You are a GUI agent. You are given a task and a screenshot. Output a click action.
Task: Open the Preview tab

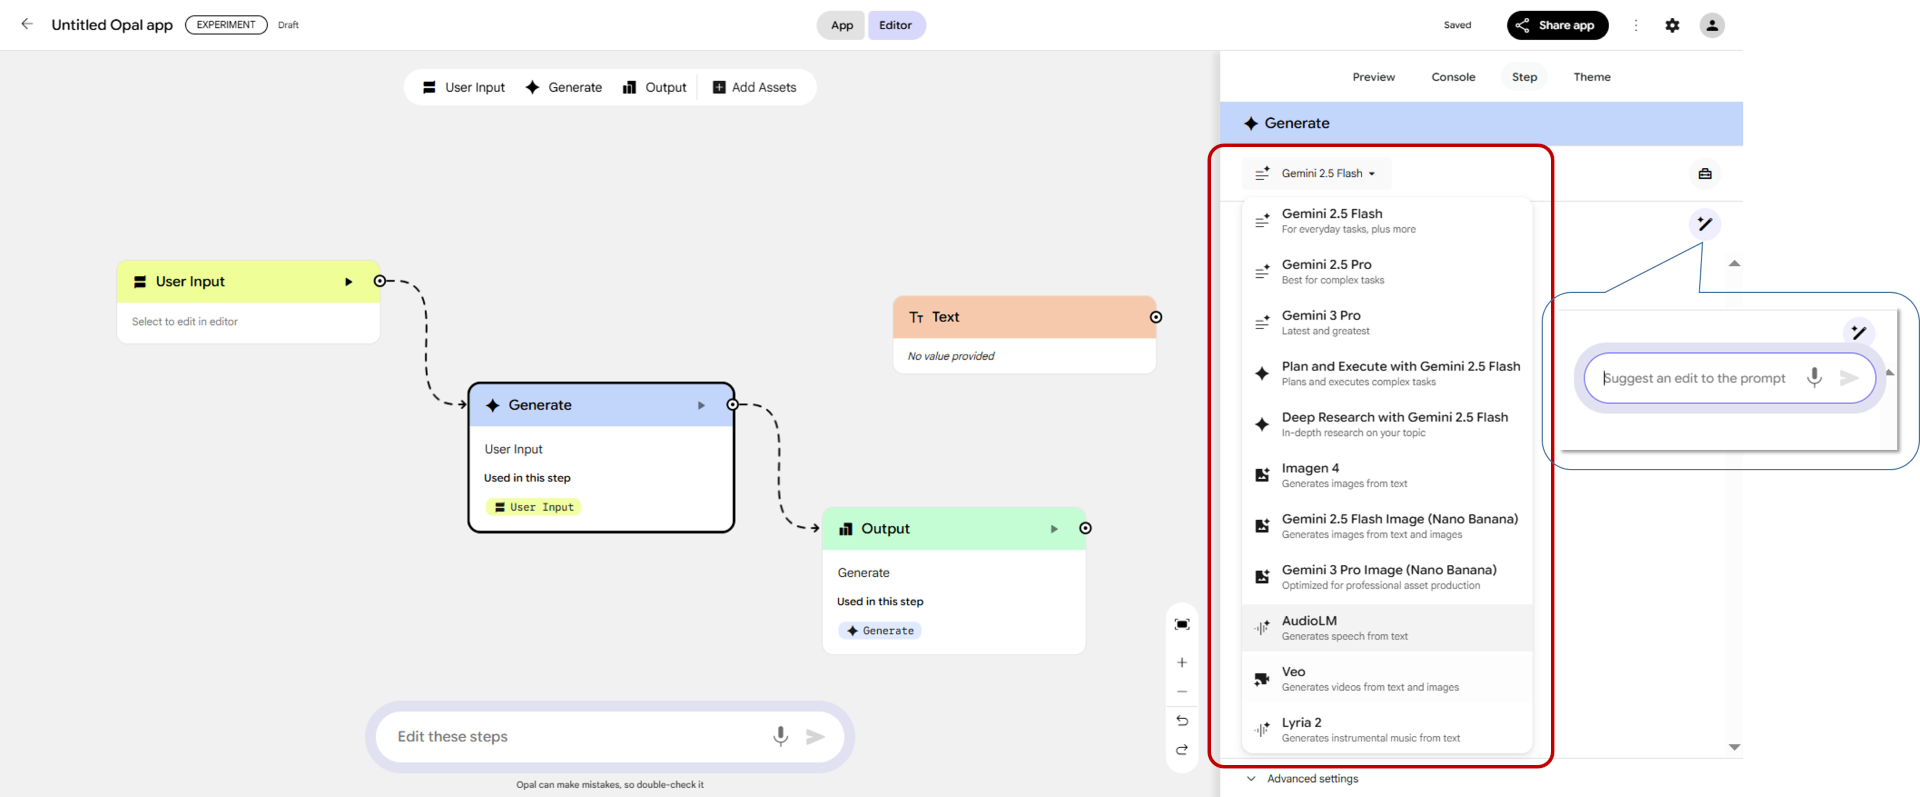(1373, 77)
